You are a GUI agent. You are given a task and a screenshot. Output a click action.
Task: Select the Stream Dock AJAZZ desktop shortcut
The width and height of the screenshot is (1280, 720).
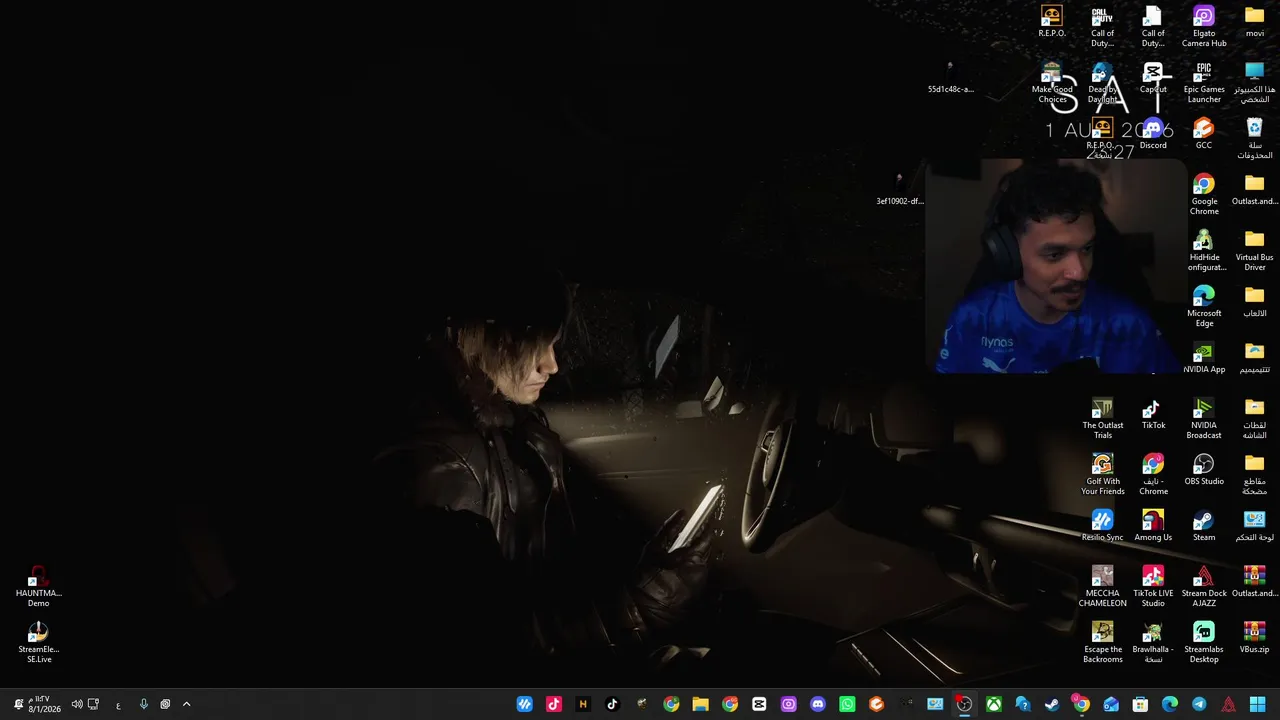(1204, 587)
